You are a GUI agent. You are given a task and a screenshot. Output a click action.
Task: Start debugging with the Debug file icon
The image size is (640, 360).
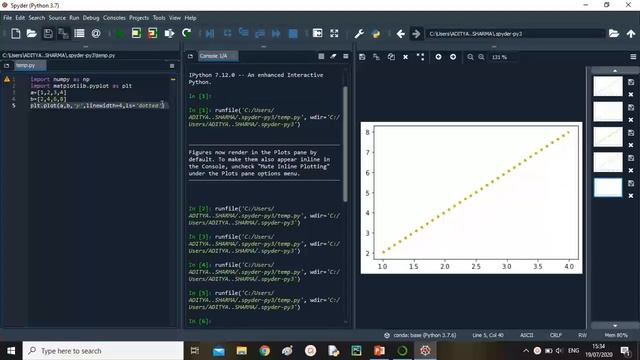click(210, 33)
